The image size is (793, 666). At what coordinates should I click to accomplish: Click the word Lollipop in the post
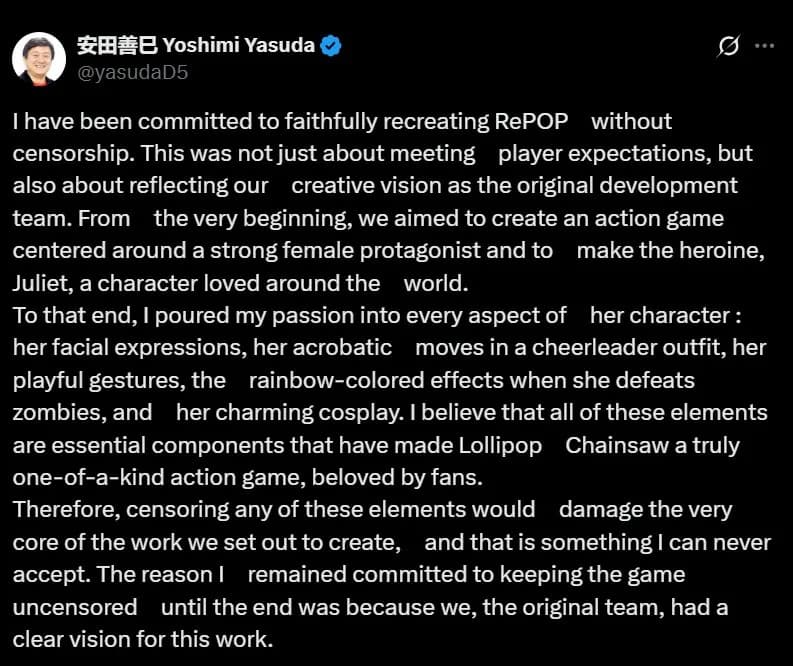tap(496, 445)
